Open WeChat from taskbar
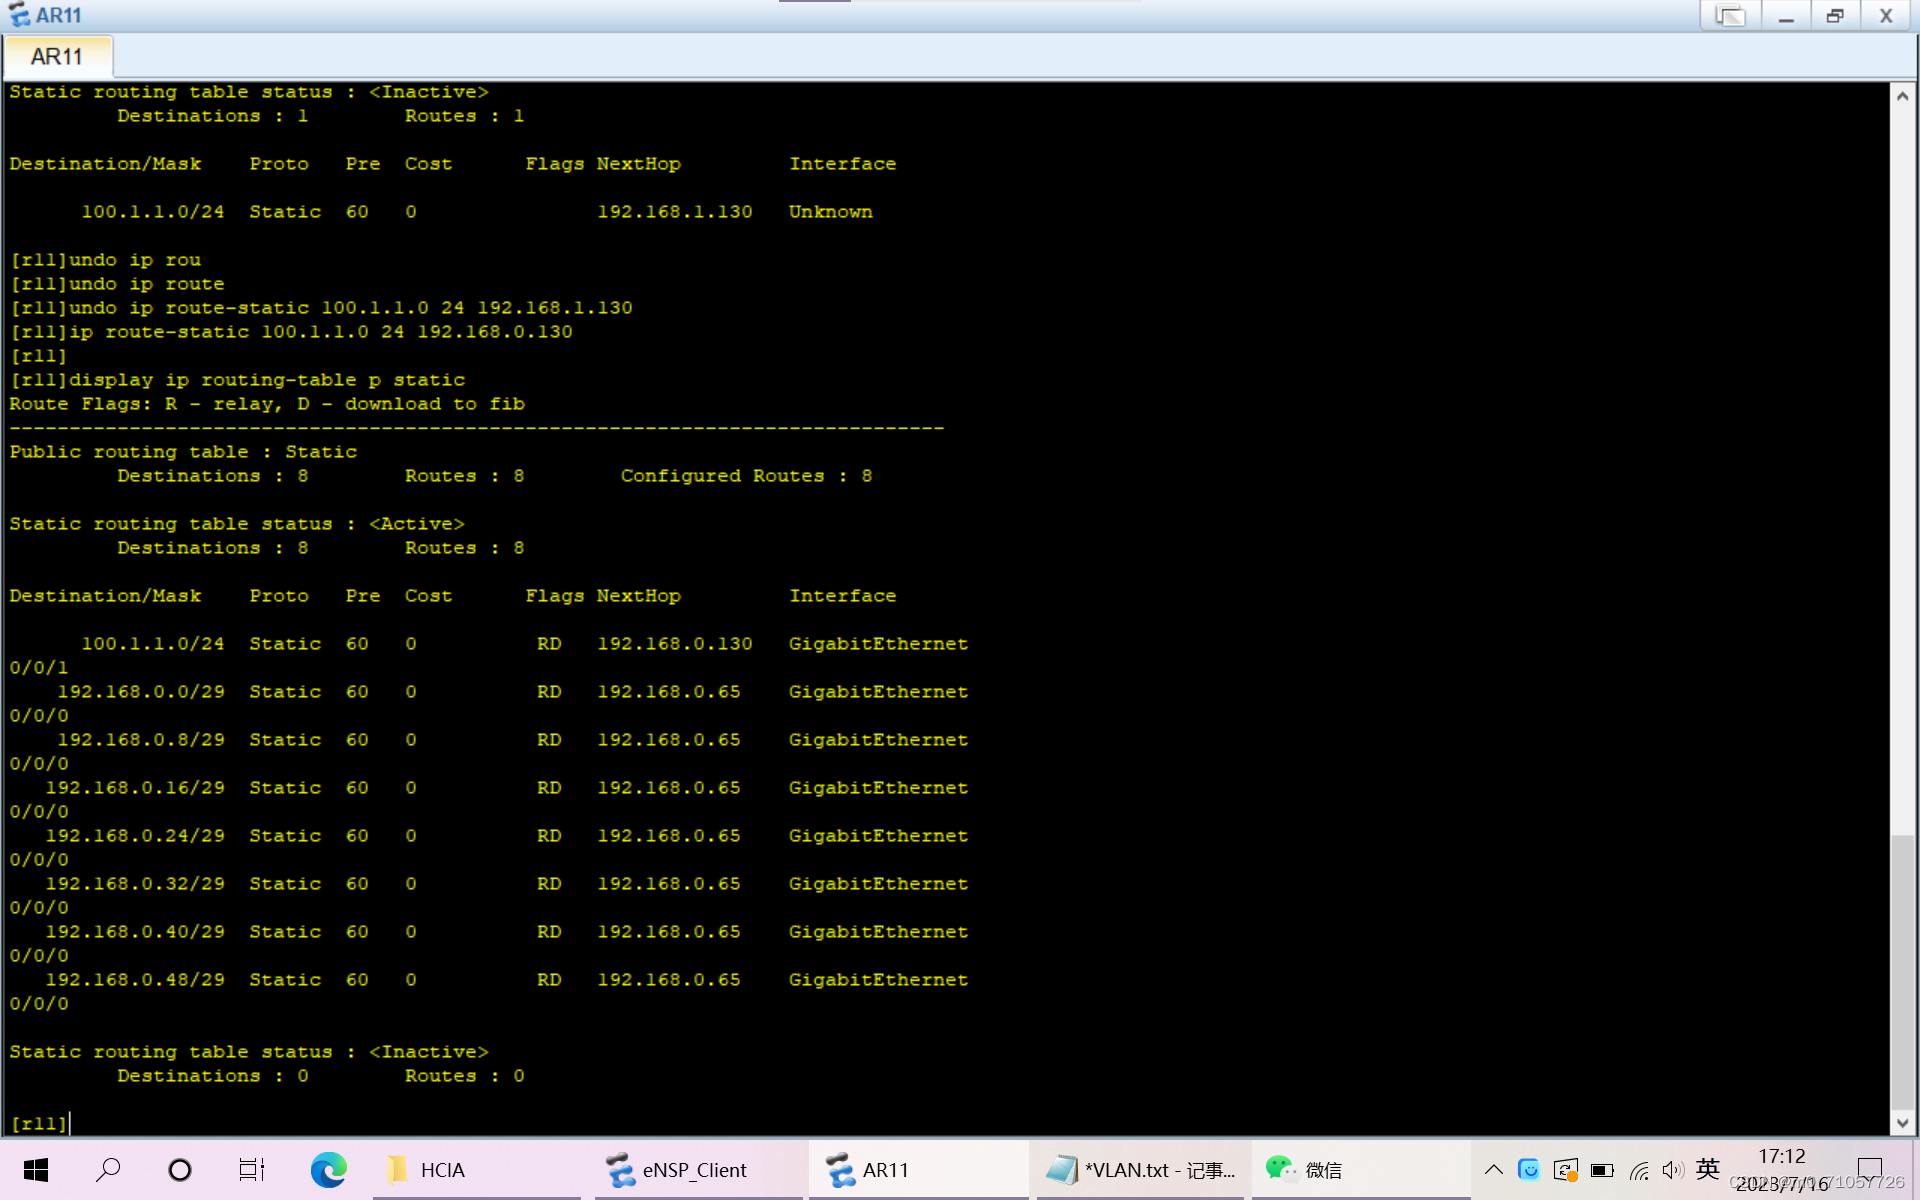The width and height of the screenshot is (1920, 1200). click(1305, 1169)
